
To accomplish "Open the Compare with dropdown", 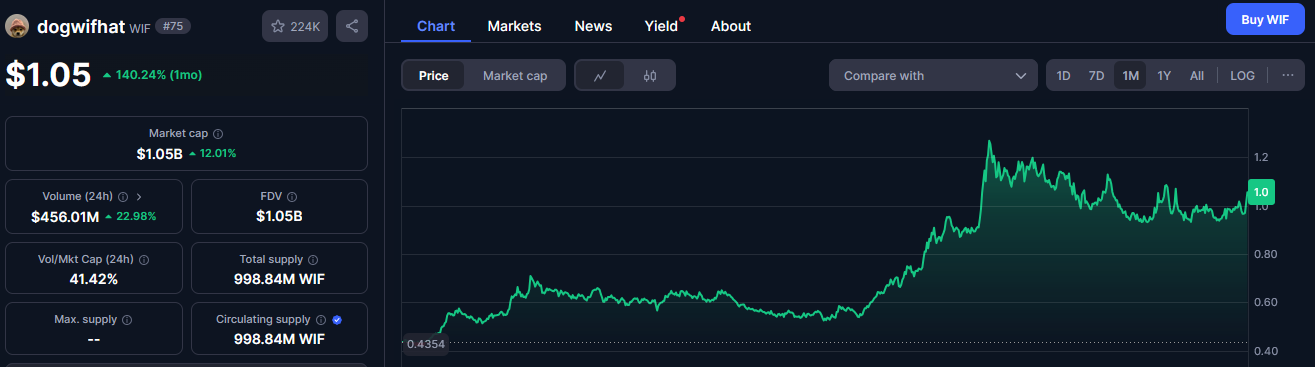I will point(933,75).
